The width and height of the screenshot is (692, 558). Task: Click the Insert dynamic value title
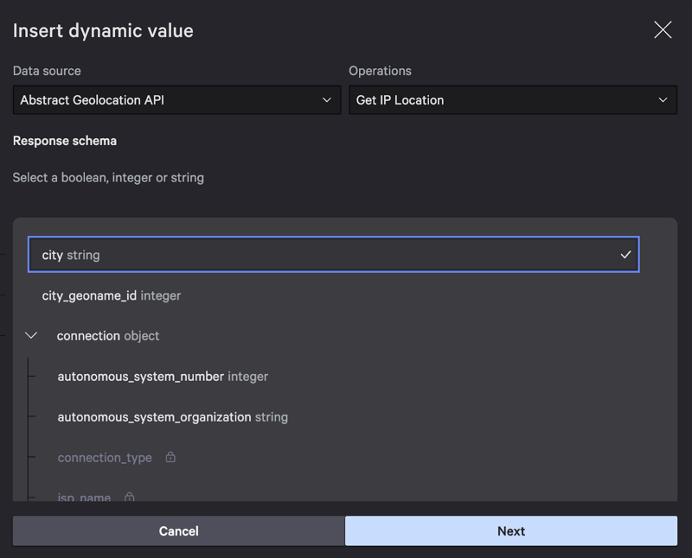tap(103, 31)
